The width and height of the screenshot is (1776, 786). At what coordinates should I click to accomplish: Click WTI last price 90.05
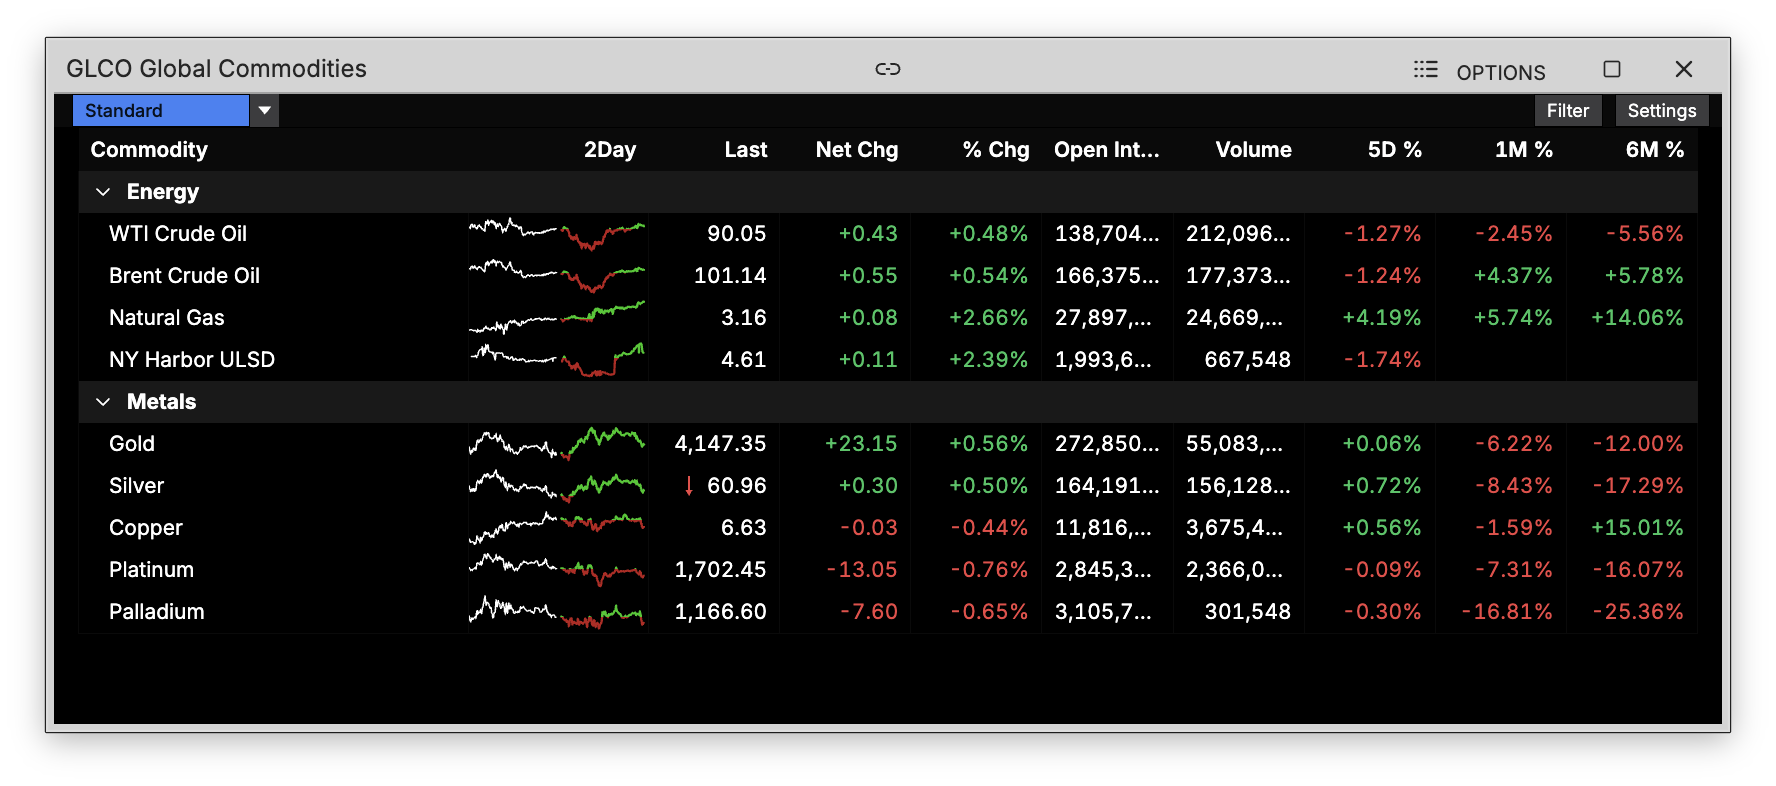736,234
